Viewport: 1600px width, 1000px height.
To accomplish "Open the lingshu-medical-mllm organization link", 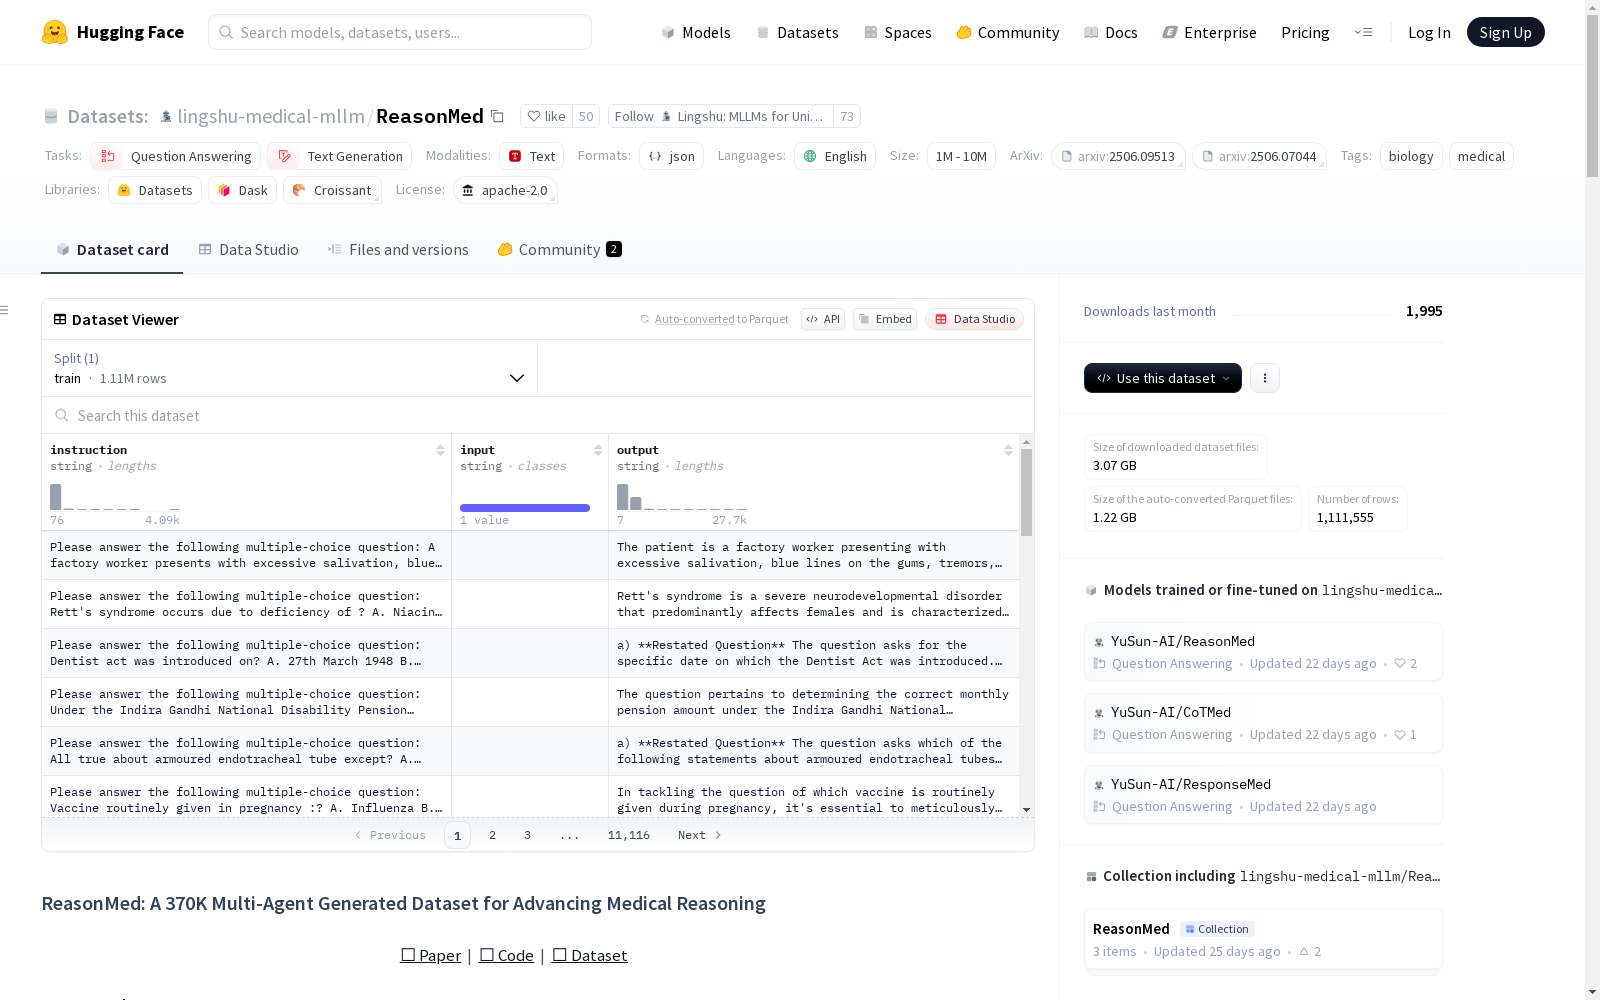I will click(271, 116).
